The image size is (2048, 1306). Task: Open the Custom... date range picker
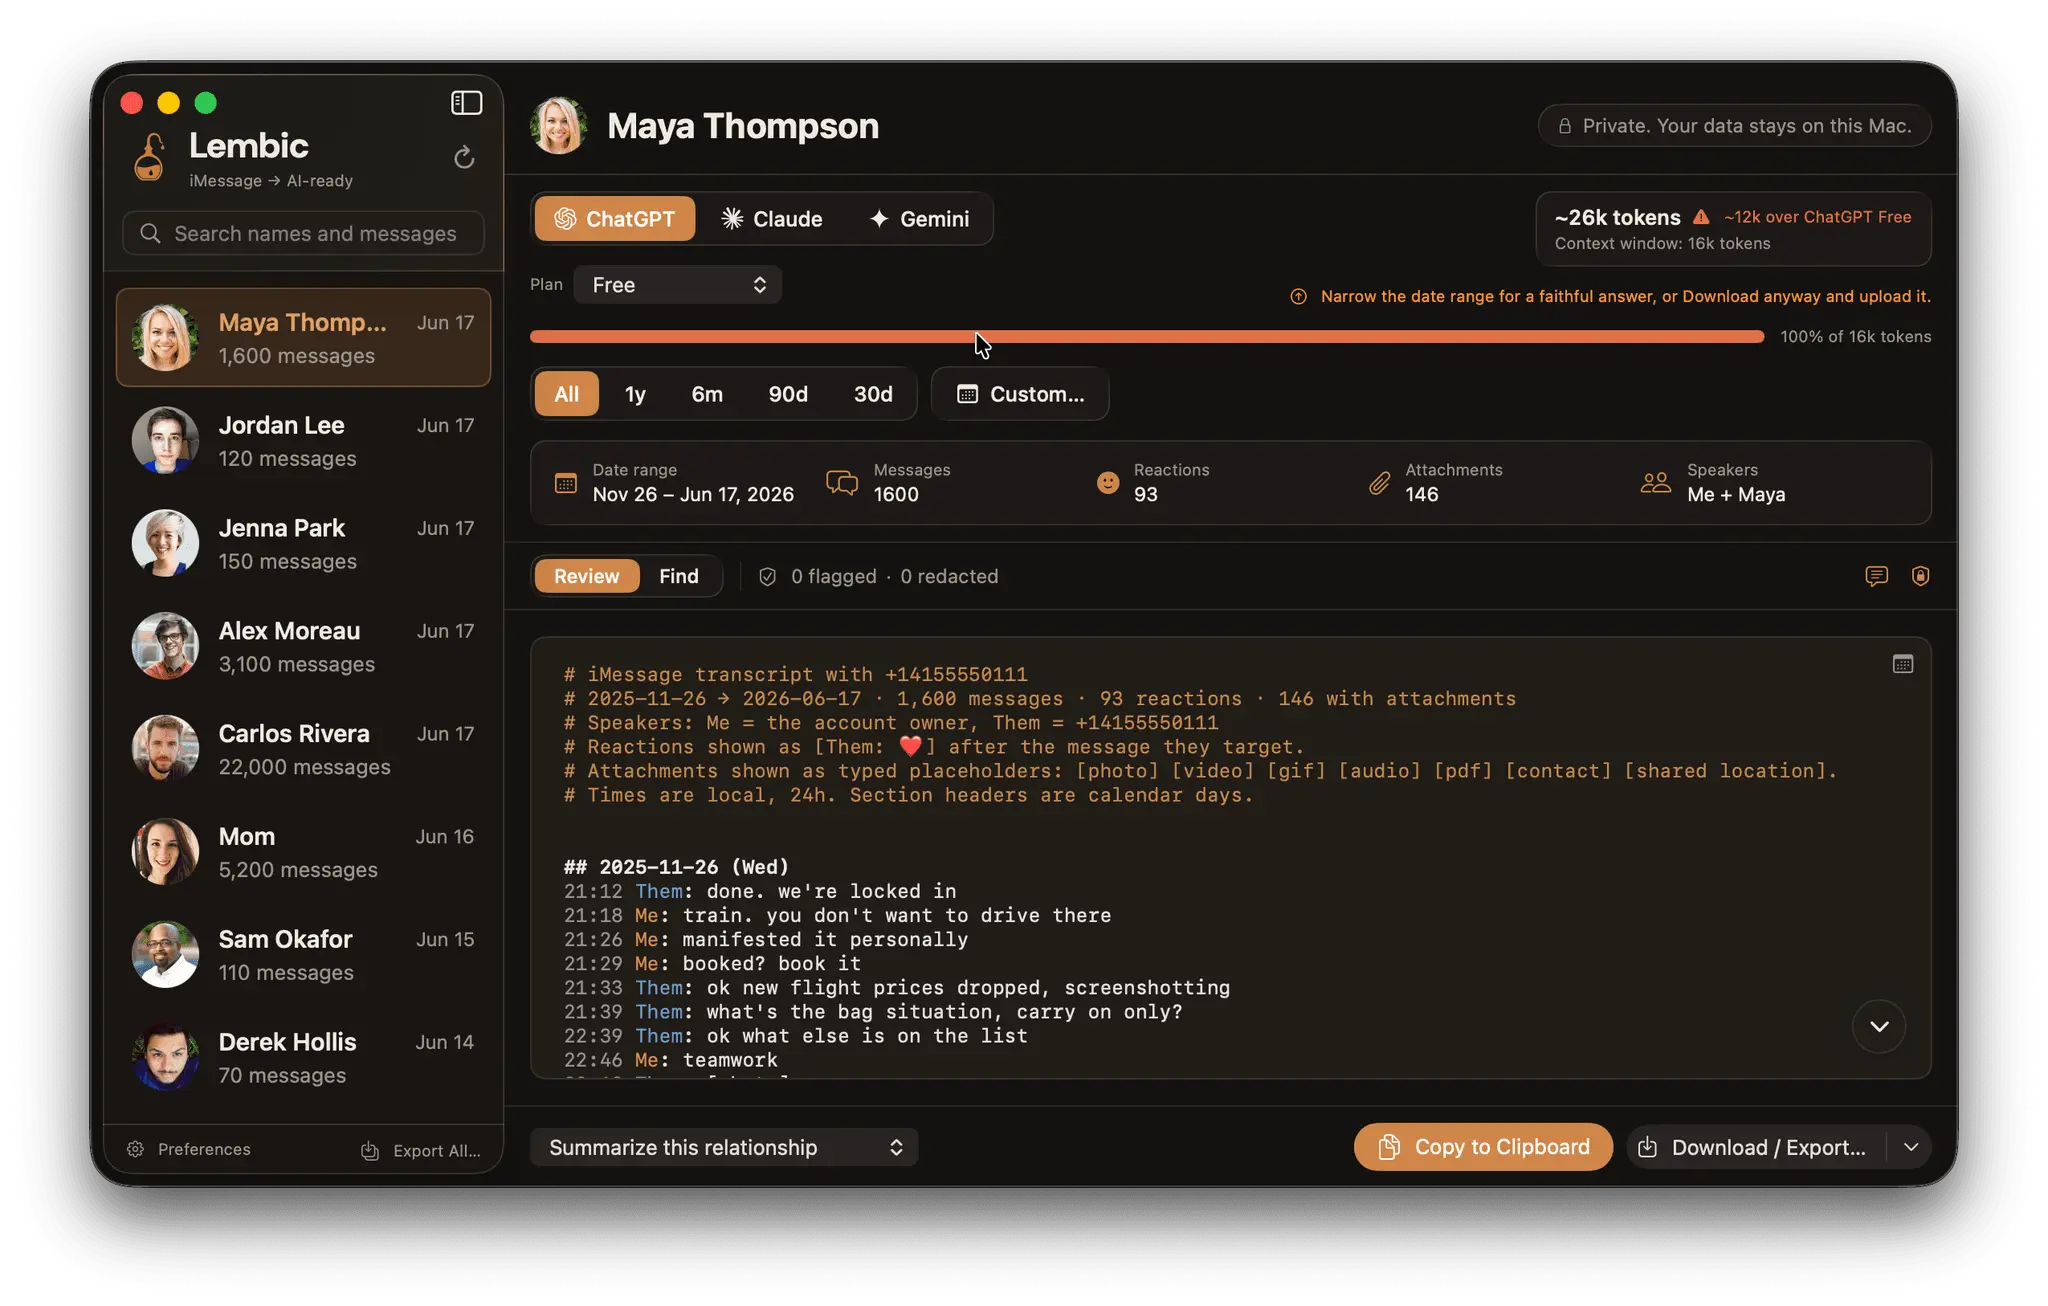1020,394
